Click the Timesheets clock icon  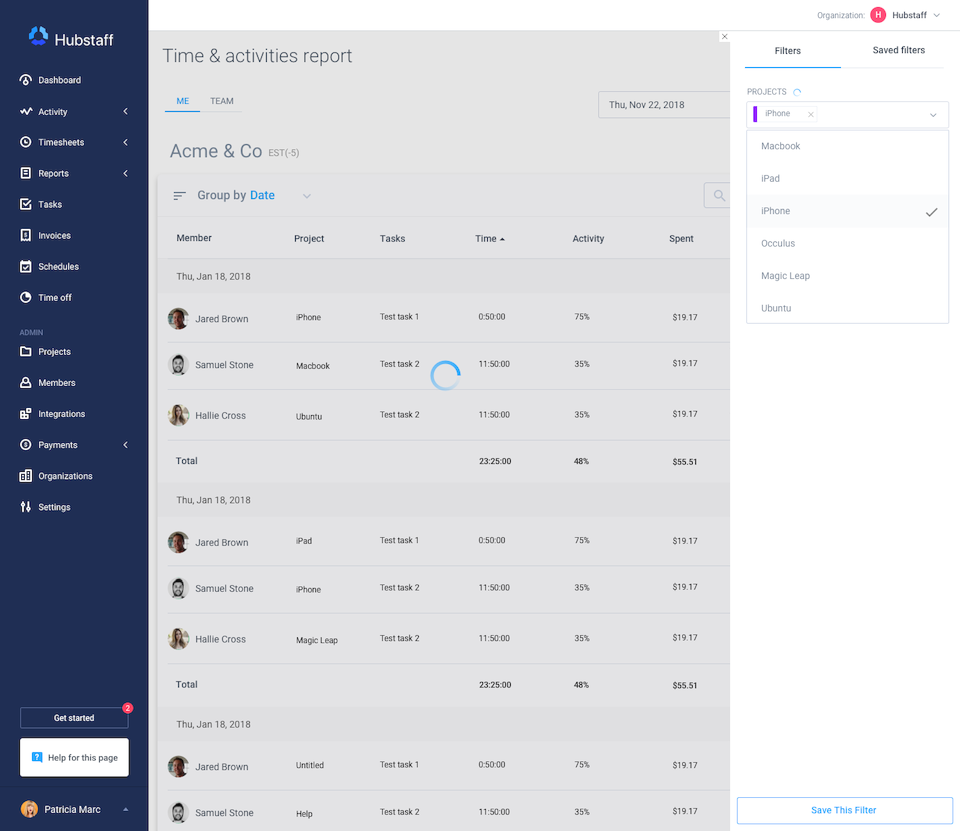pos(26,142)
